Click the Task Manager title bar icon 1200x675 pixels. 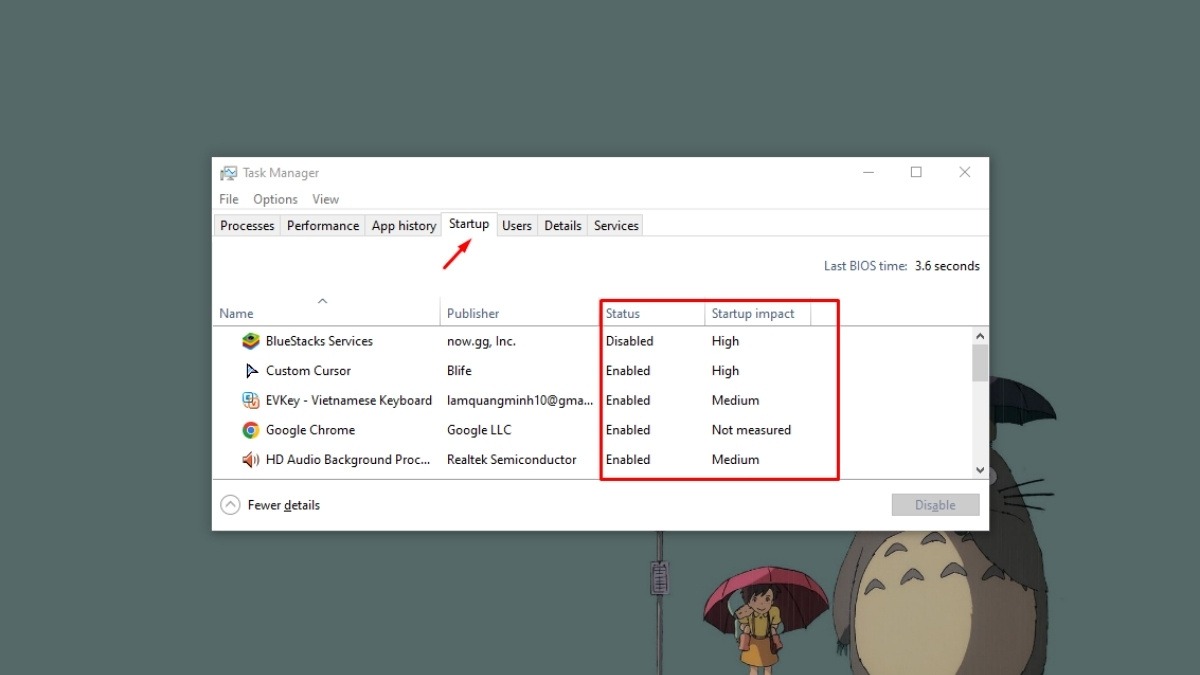point(229,173)
